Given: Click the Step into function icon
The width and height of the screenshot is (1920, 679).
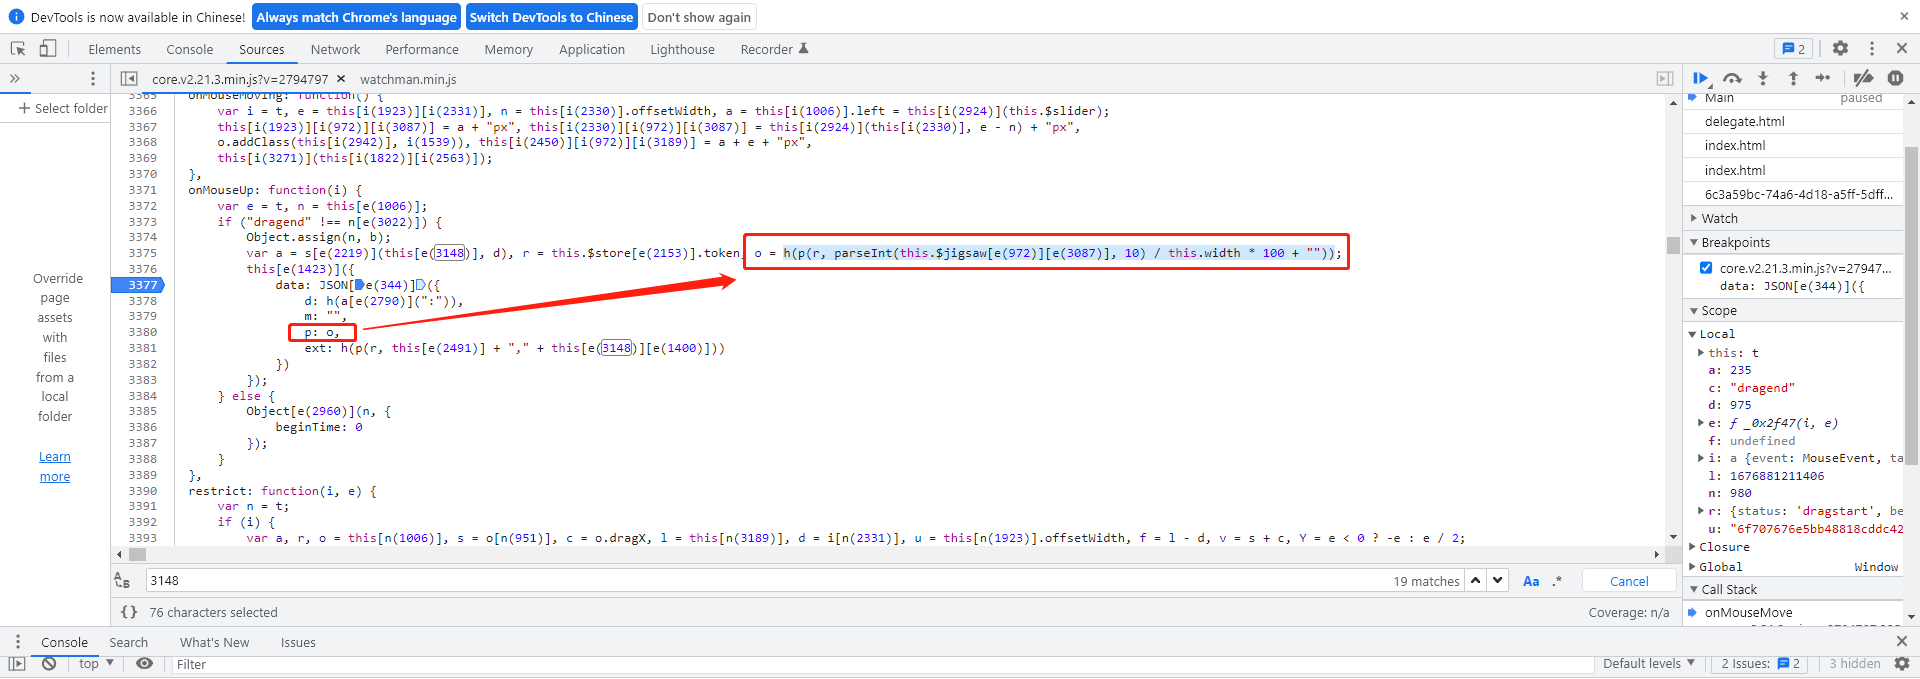Looking at the screenshot, I should (1763, 78).
